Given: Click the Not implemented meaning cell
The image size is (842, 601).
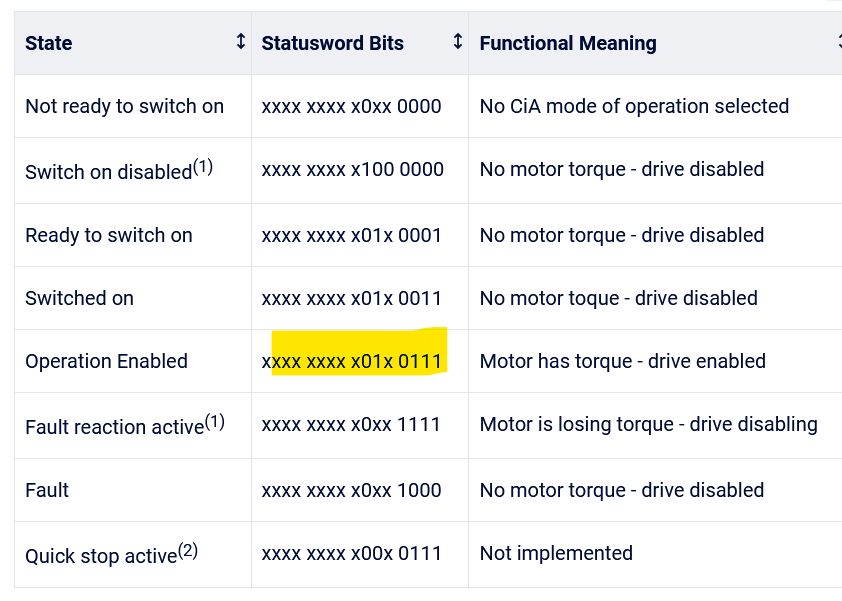Looking at the screenshot, I should (x=556, y=553).
